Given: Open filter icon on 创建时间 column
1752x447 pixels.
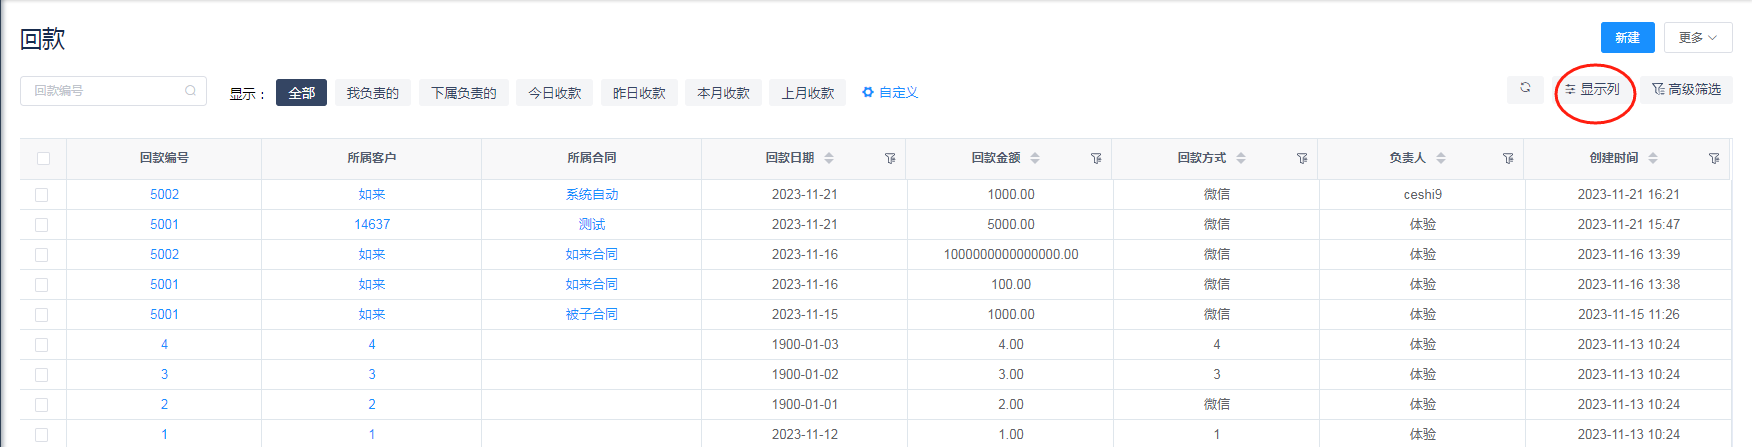Looking at the screenshot, I should 1714,158.
